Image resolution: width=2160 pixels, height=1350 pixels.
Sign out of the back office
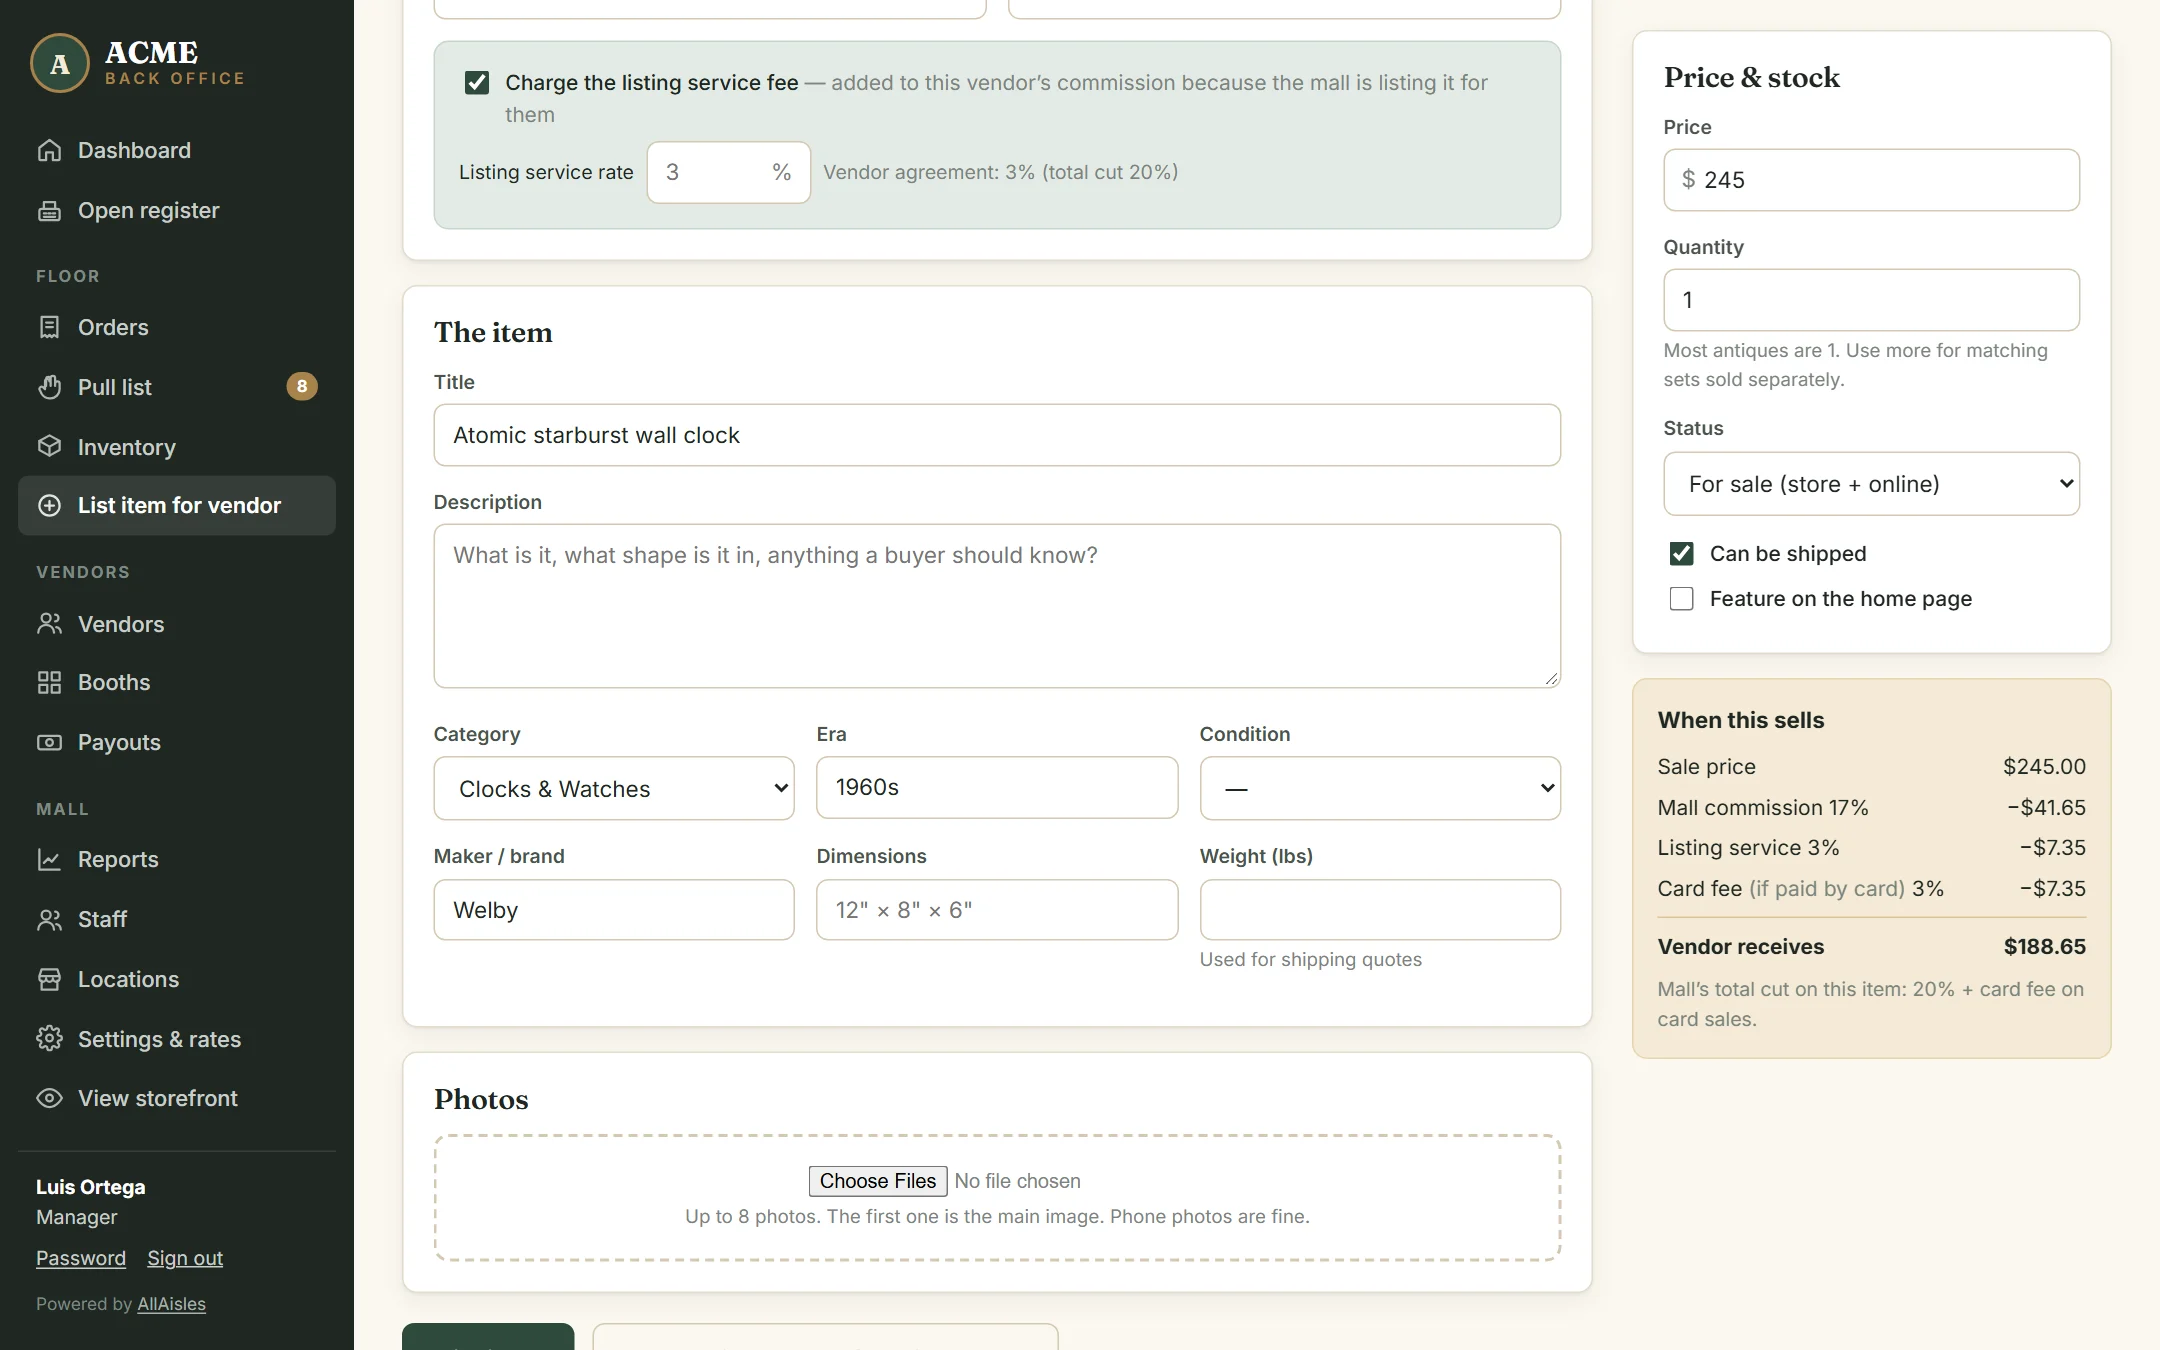tap(185, 1258)
